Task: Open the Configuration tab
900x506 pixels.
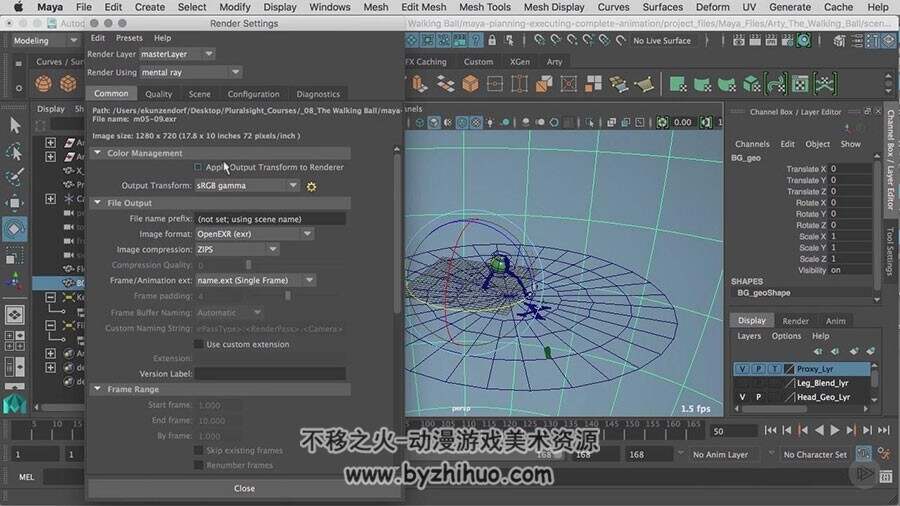Action: tap(253, 94)
